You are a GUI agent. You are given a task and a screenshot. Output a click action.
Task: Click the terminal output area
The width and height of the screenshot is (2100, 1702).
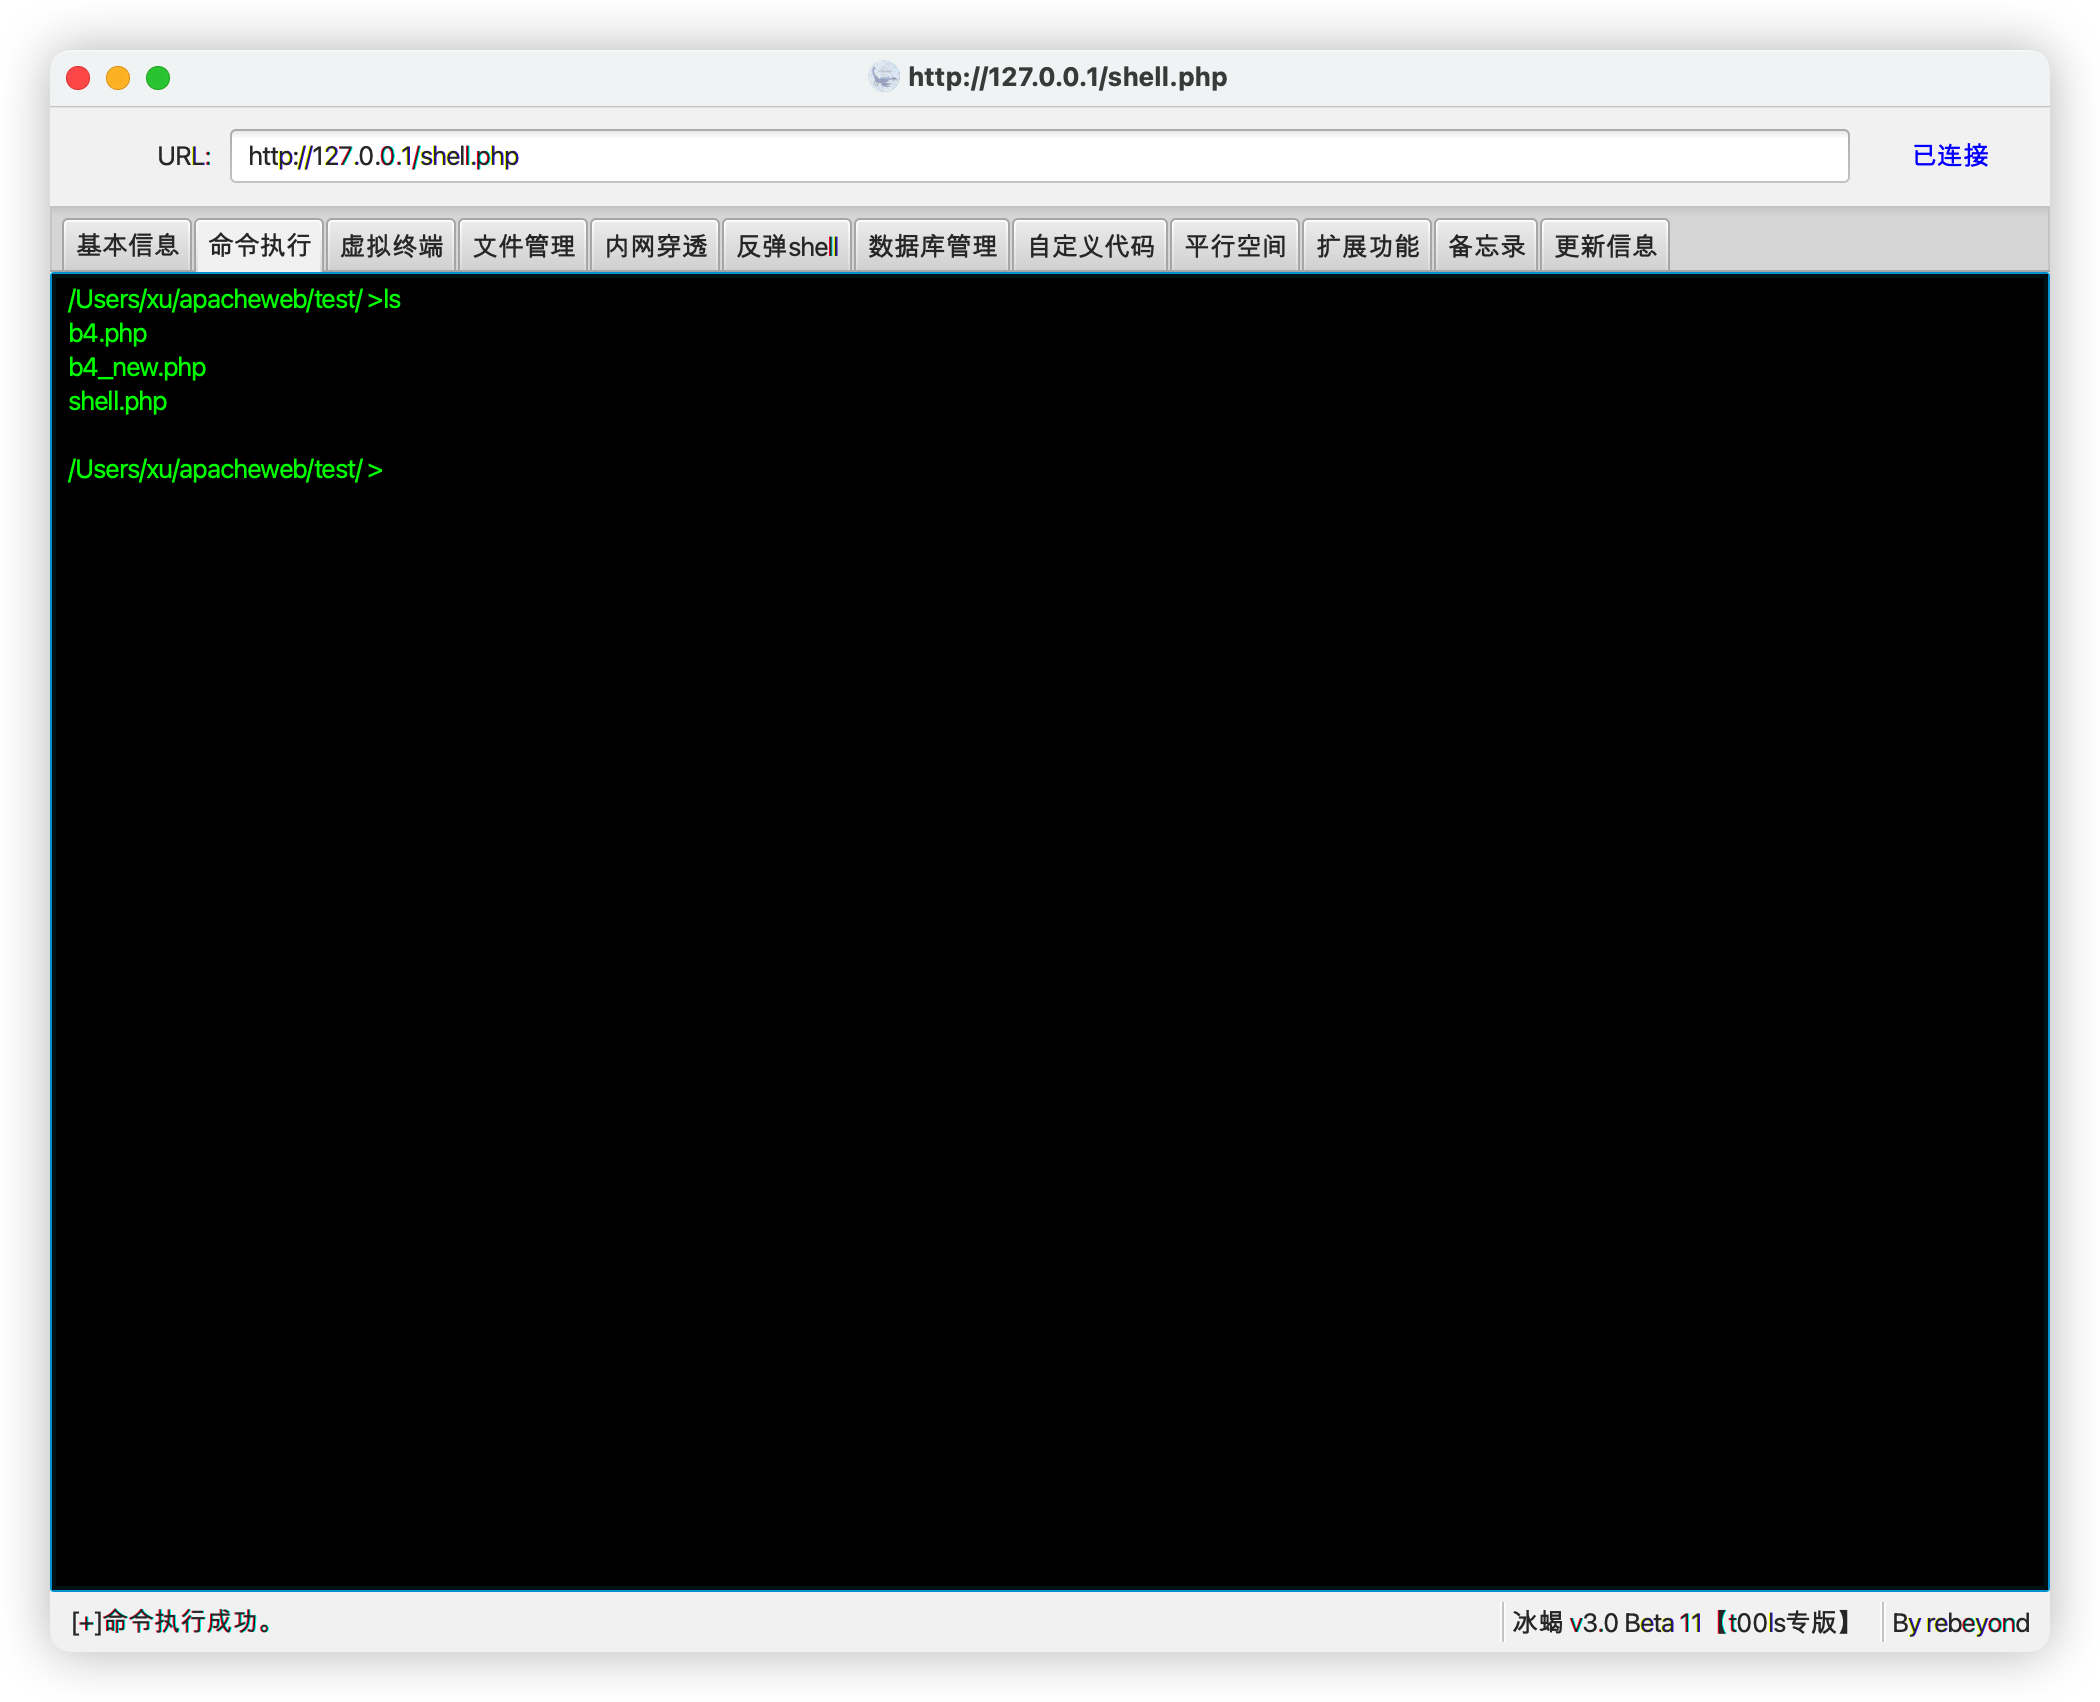[1050, 900]
